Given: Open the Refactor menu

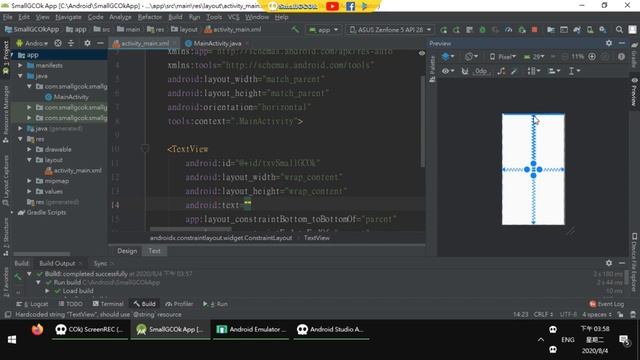Looking at the screenshot, I should point(150,17).
